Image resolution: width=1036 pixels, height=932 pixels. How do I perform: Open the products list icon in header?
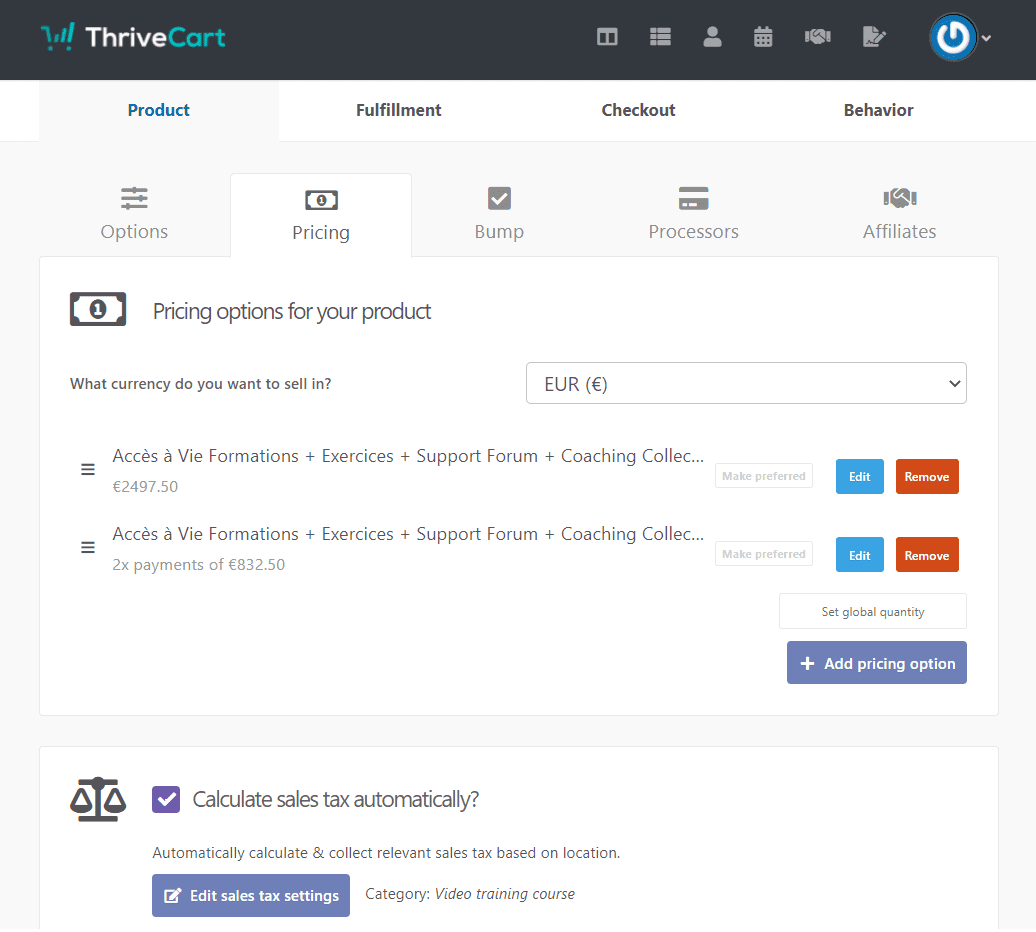coord(660,37)
